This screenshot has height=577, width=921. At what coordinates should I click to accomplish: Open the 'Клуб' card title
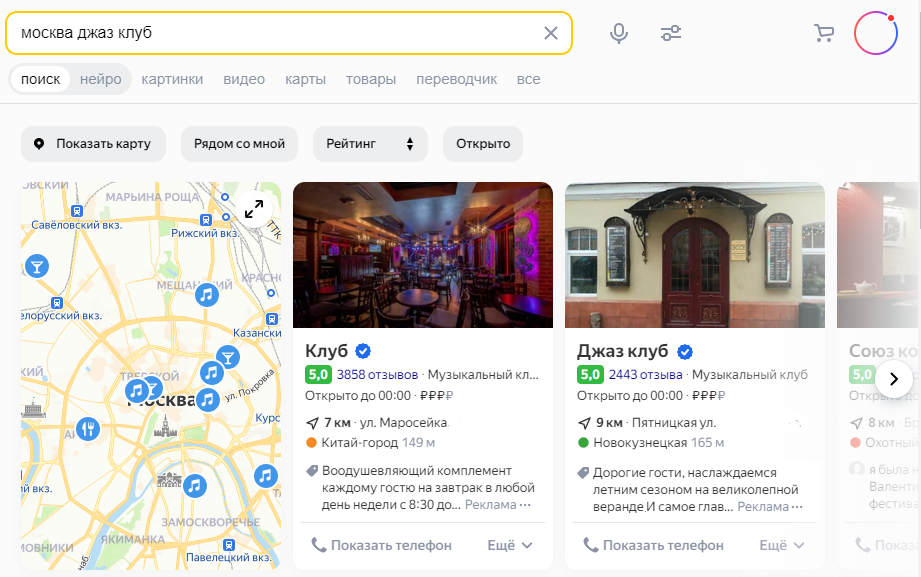click(x=327, y=351)
